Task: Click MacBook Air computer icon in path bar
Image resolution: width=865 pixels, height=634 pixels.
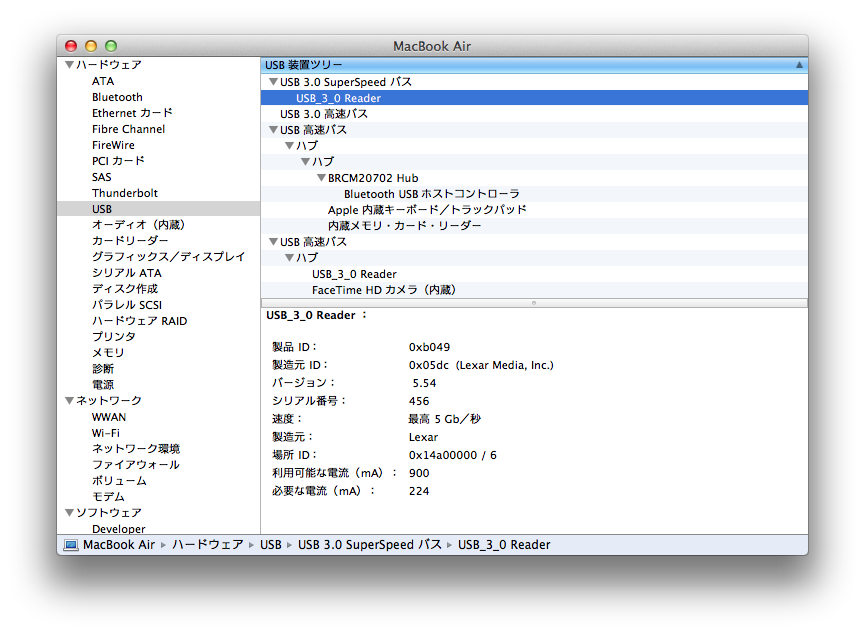Action: (71, 545)
